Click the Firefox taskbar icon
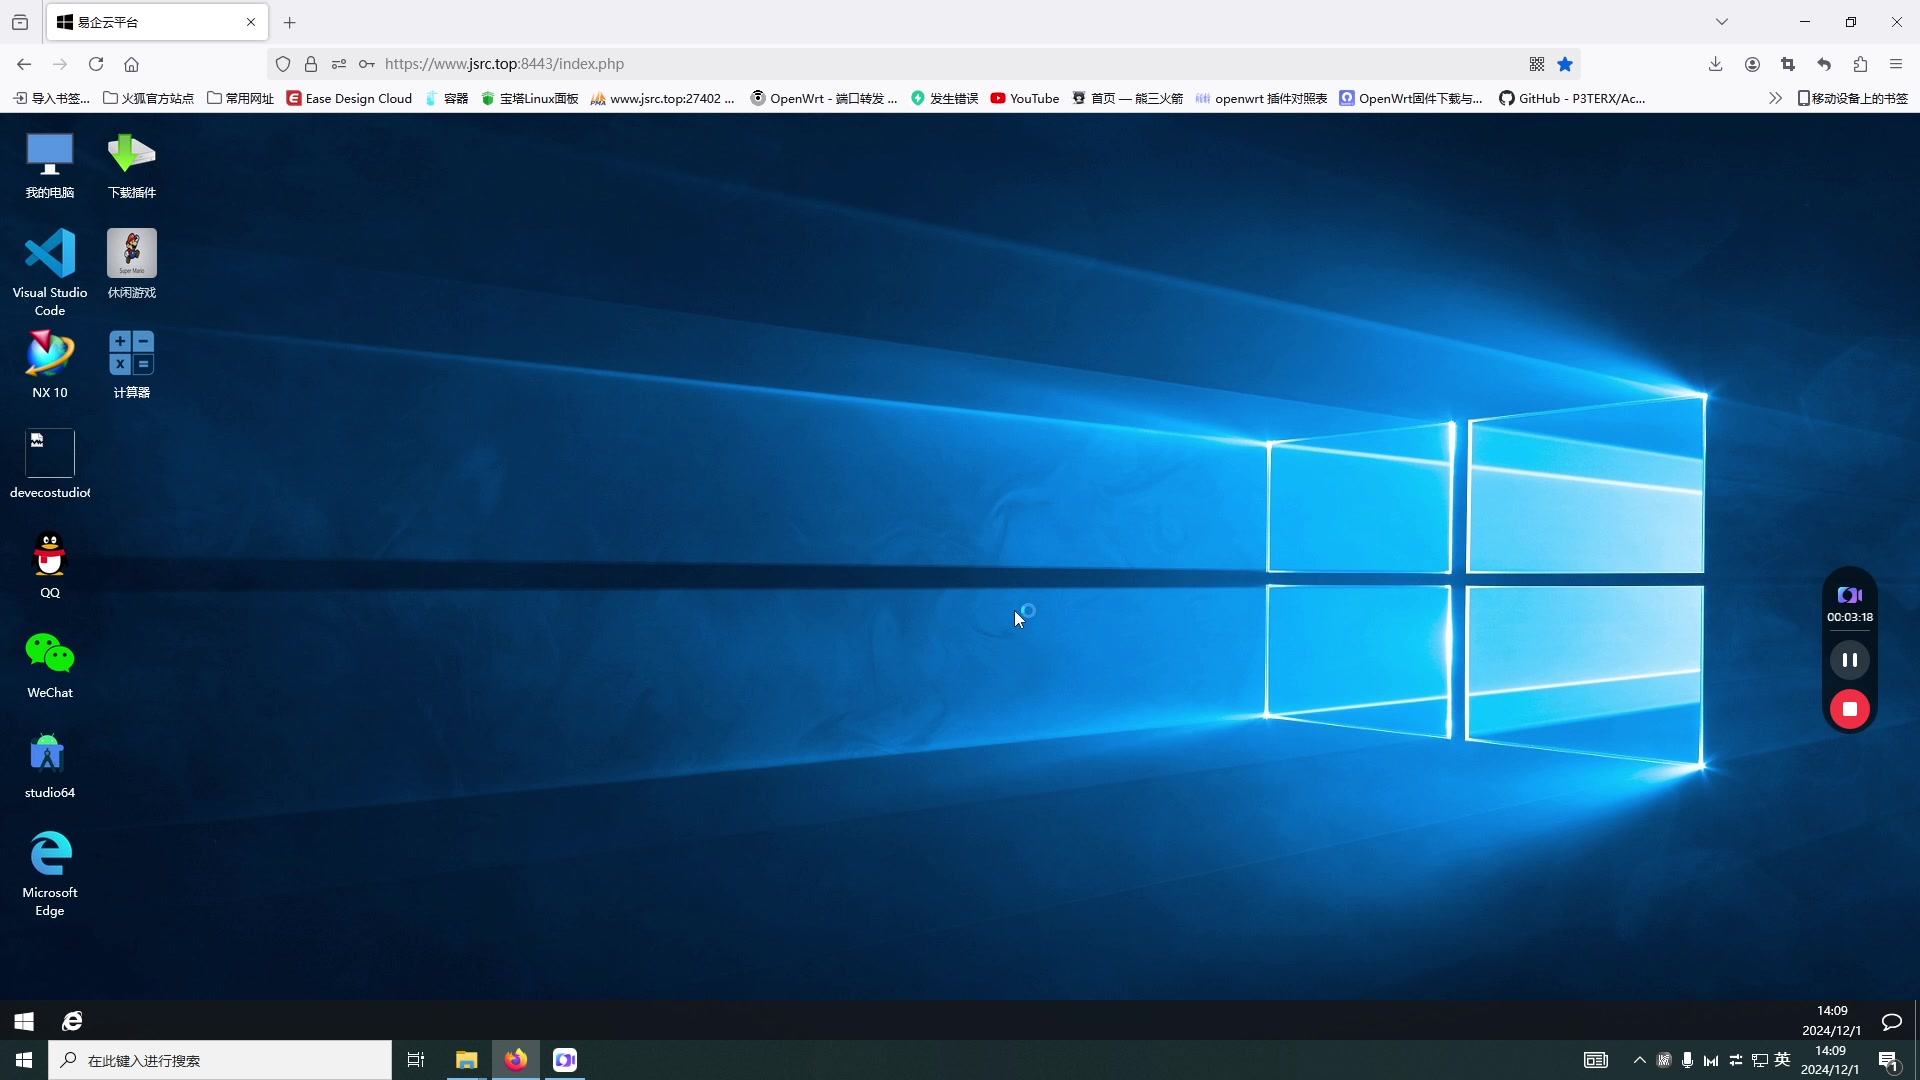1920x1080 pixels. [516, 1059]
